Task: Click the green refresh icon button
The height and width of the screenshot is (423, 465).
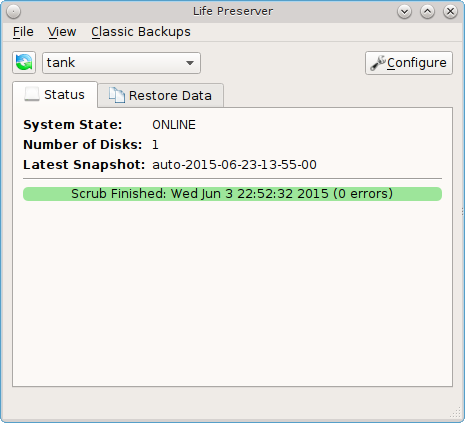Action: (24, 63)
